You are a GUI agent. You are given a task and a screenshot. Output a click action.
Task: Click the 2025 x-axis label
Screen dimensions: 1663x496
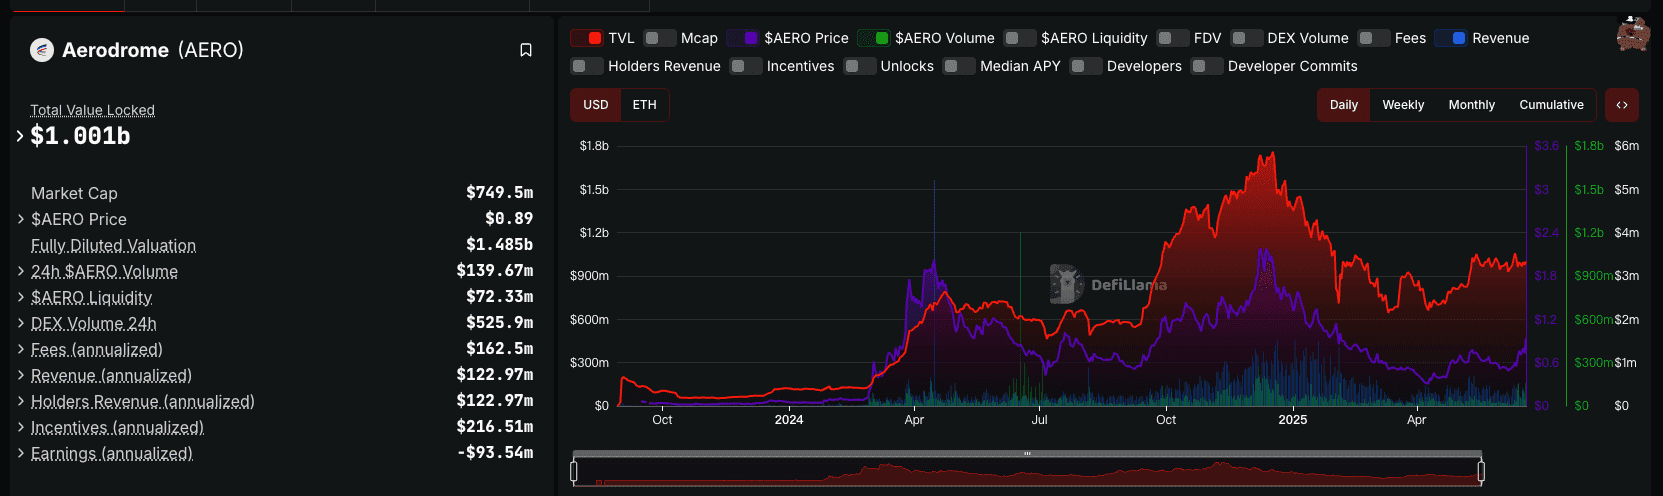(1292, 420)
